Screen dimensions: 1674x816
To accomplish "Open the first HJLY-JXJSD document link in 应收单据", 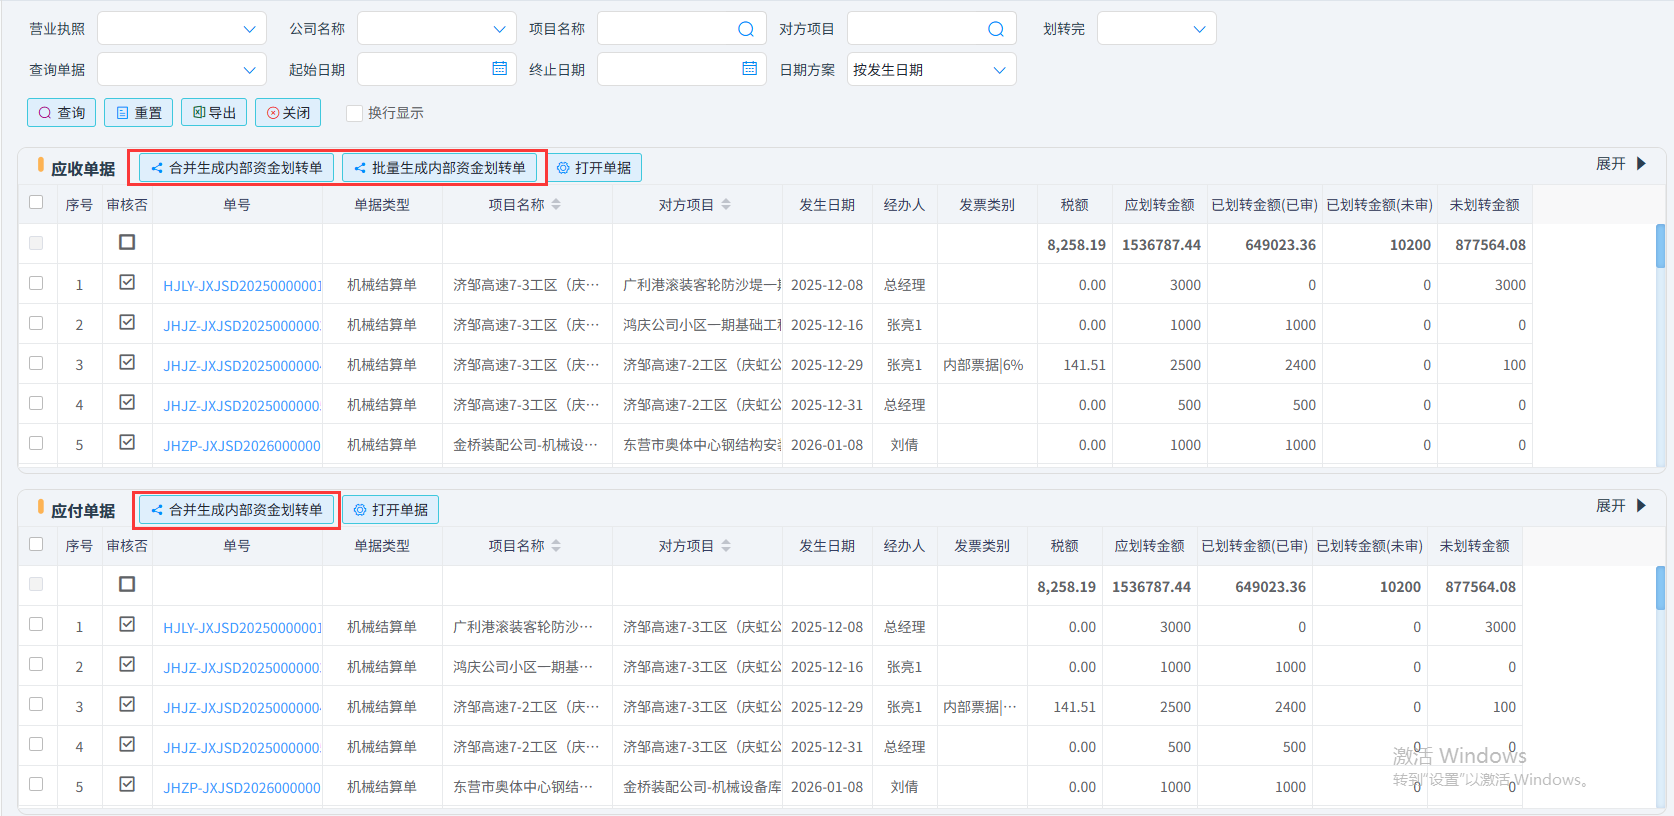I will pos(242,286).
